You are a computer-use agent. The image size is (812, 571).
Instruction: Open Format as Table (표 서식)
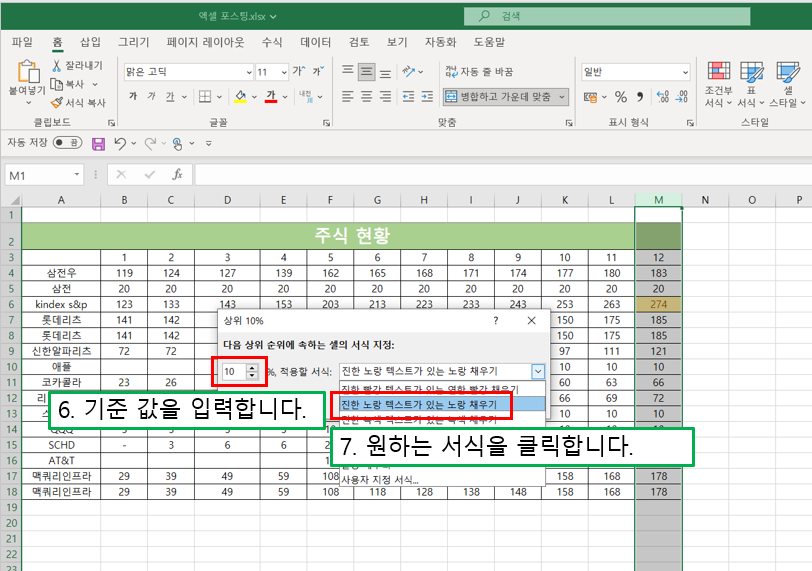pyautogui.click(x=751, y=84)
